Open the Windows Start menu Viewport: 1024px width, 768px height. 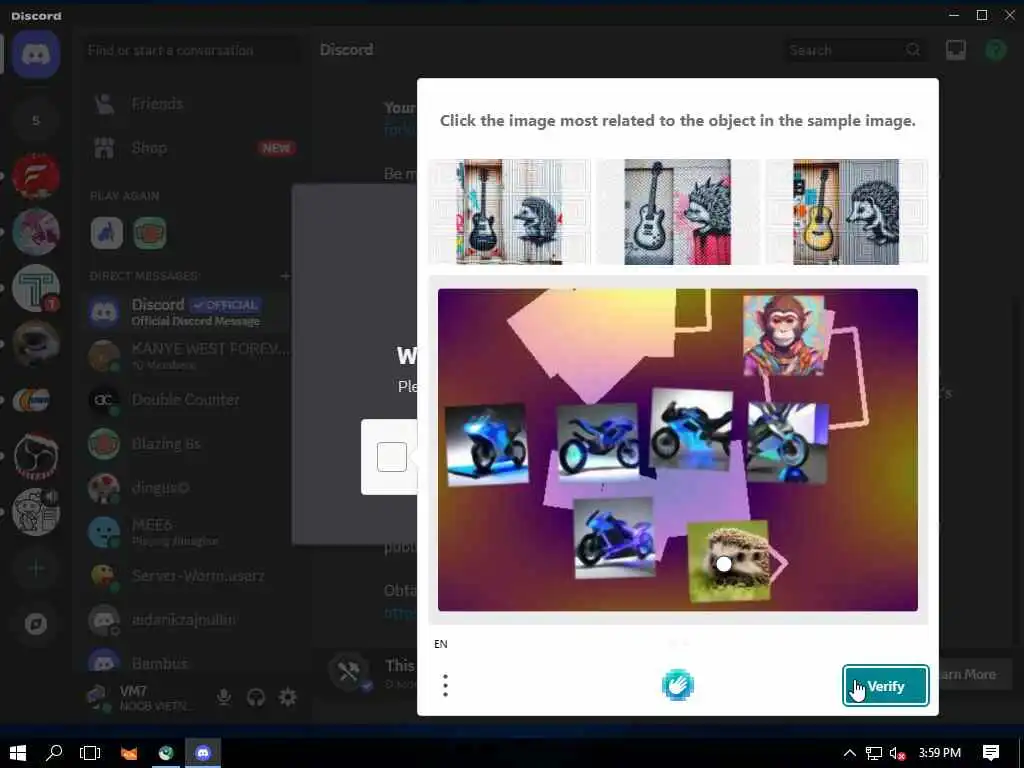click(x=18, y=752)
